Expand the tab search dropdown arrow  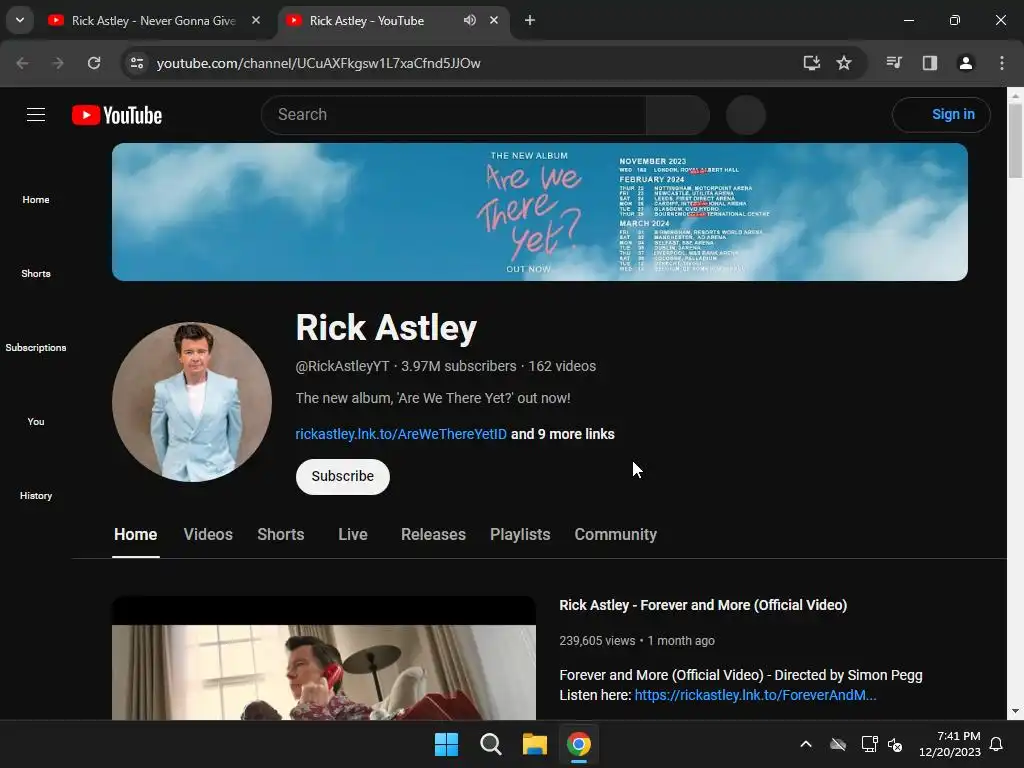click(x=20, y=20)
